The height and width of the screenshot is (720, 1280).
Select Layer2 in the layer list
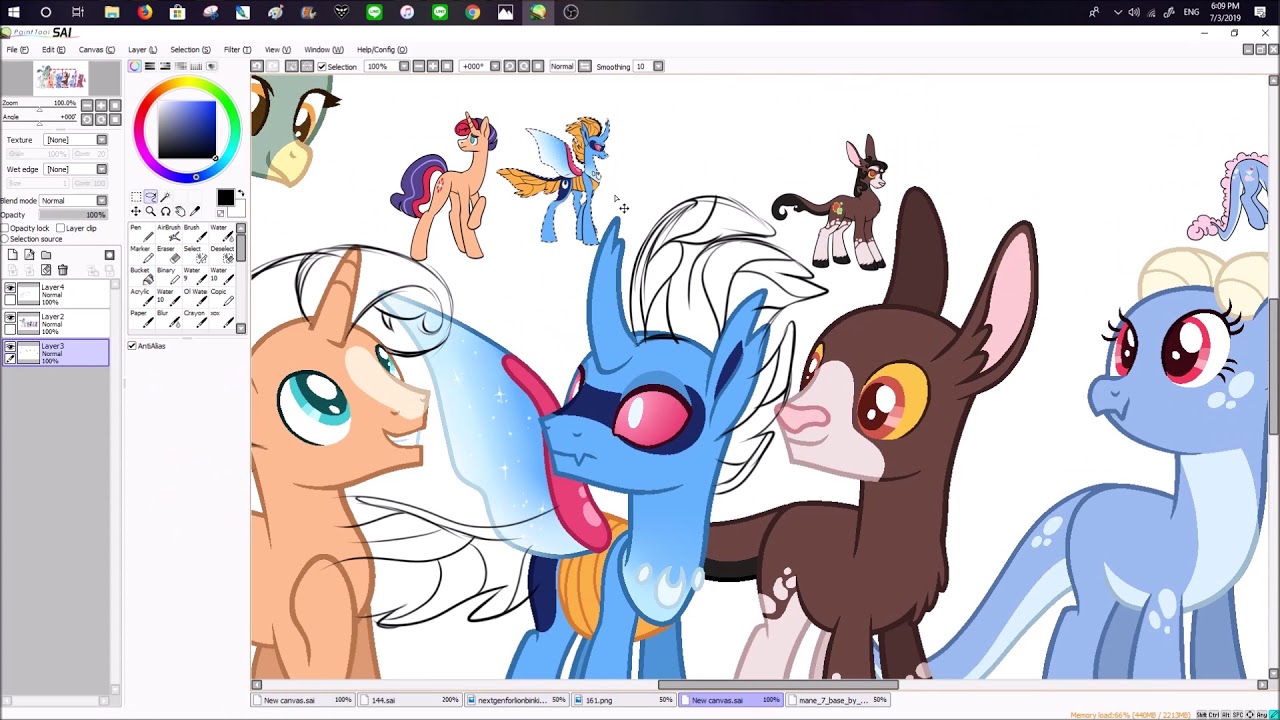point(56,322)
